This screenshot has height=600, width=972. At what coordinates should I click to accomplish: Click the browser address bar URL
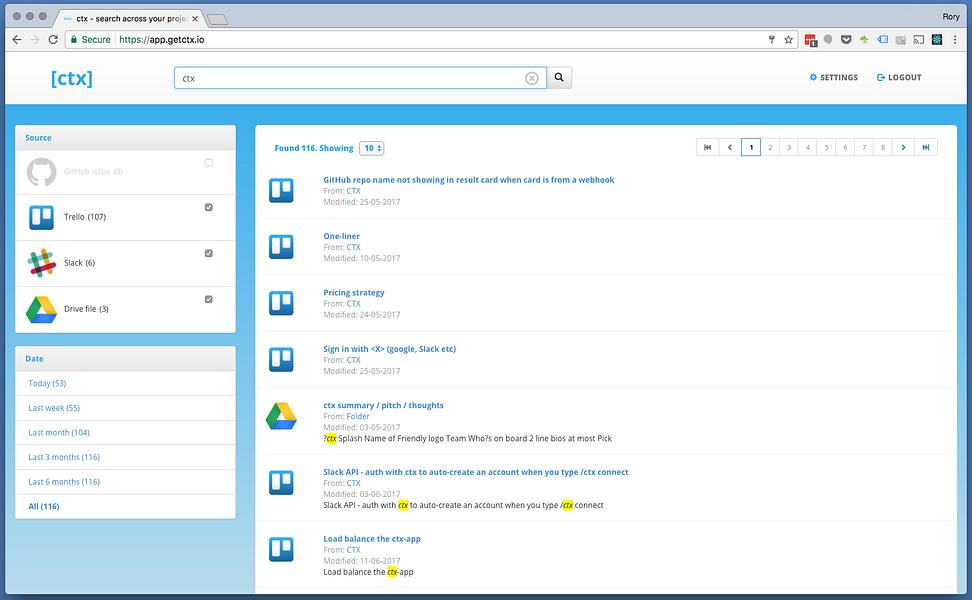[x=162, y=40]
